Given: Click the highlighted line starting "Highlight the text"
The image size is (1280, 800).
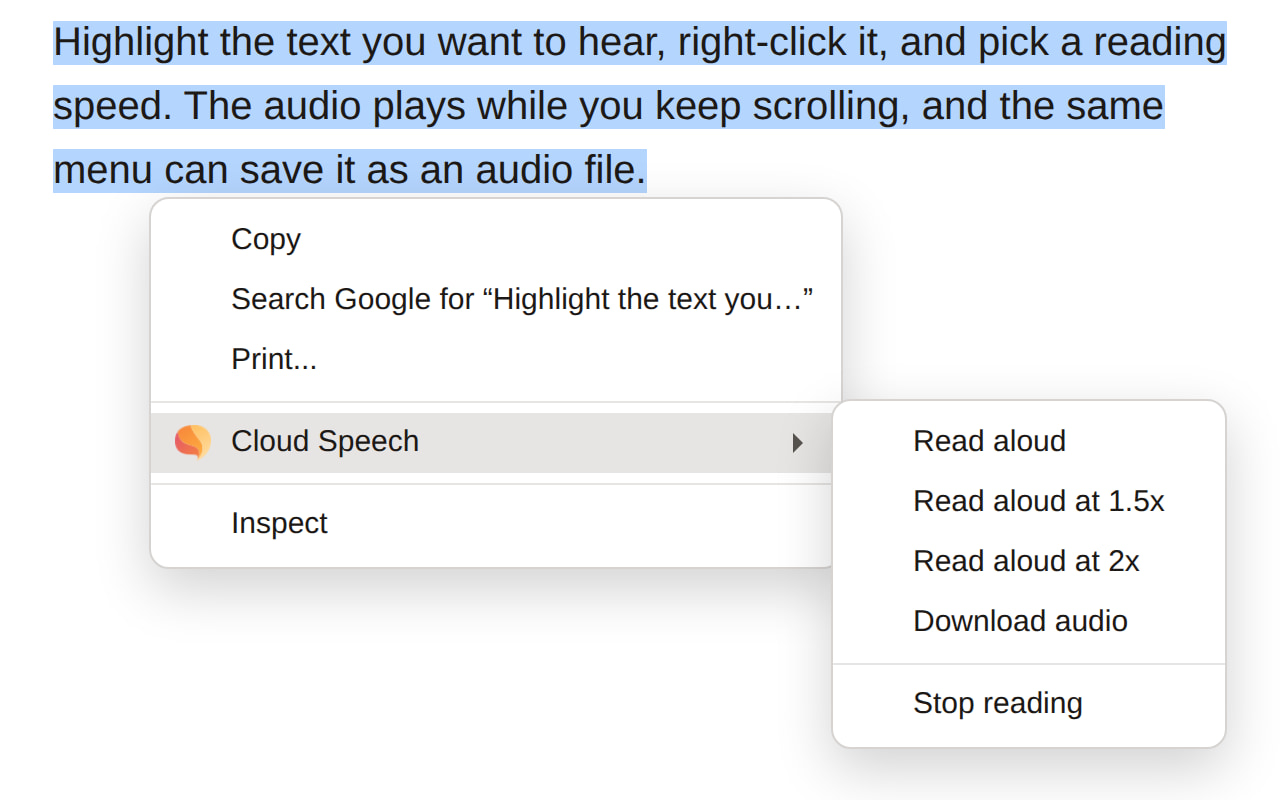Looking at the screenshot, I should coord(640,43).
